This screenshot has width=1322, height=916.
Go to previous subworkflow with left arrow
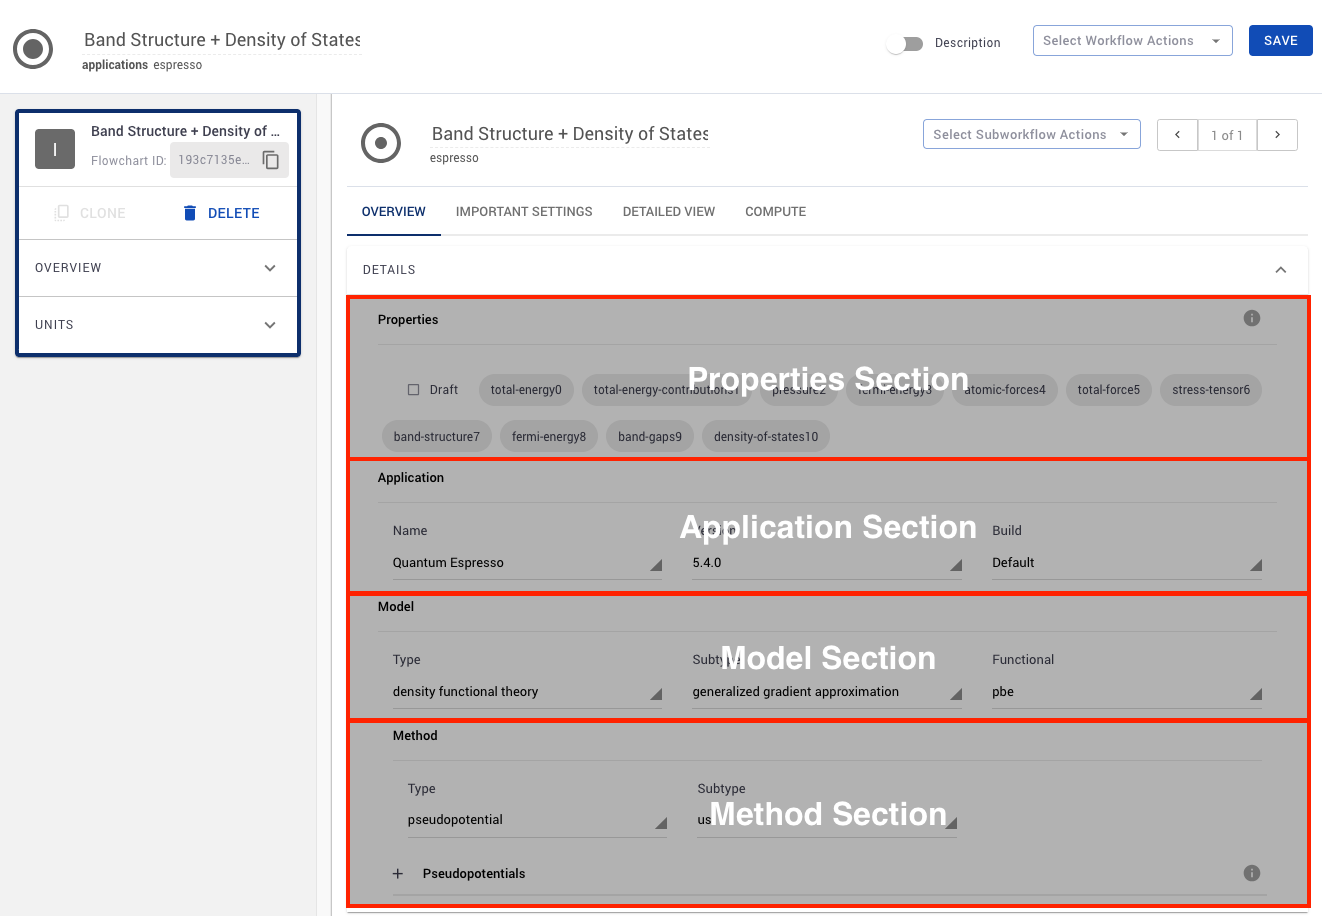click(x=1177, y=135)
